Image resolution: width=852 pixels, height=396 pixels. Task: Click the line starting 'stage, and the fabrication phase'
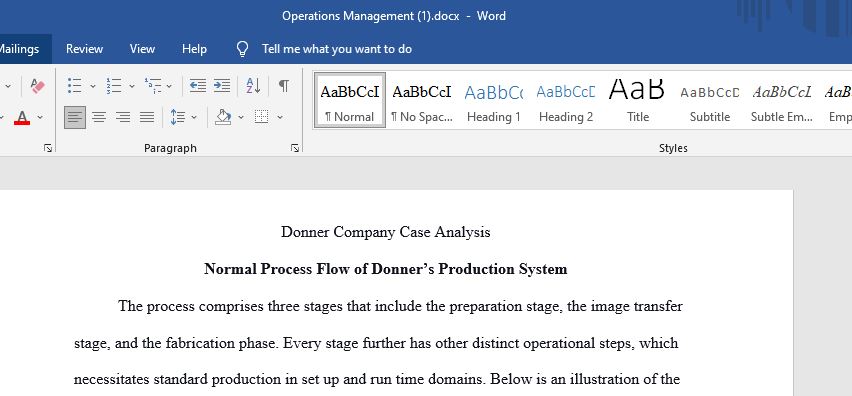376,343
